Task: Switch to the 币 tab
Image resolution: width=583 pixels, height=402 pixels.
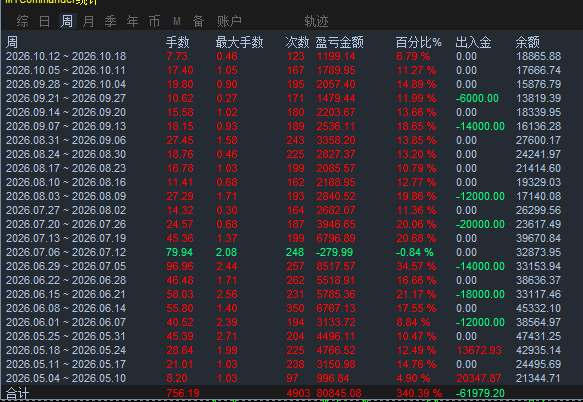Action: [154, 21]
